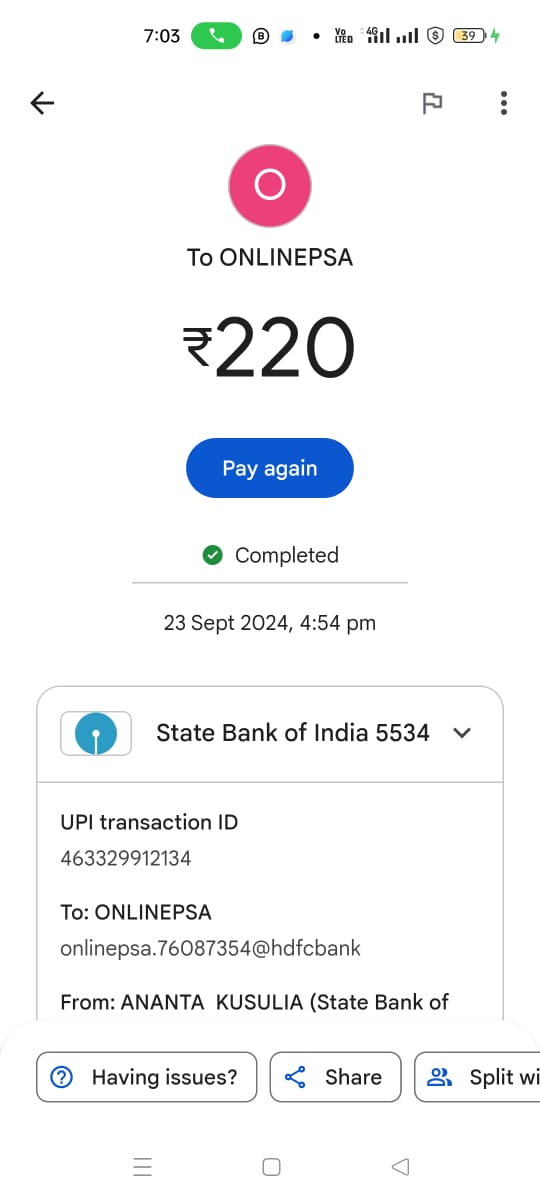Collapse the State Bank of India 5534 header
Screen dimensions: 540x1200
270,734
